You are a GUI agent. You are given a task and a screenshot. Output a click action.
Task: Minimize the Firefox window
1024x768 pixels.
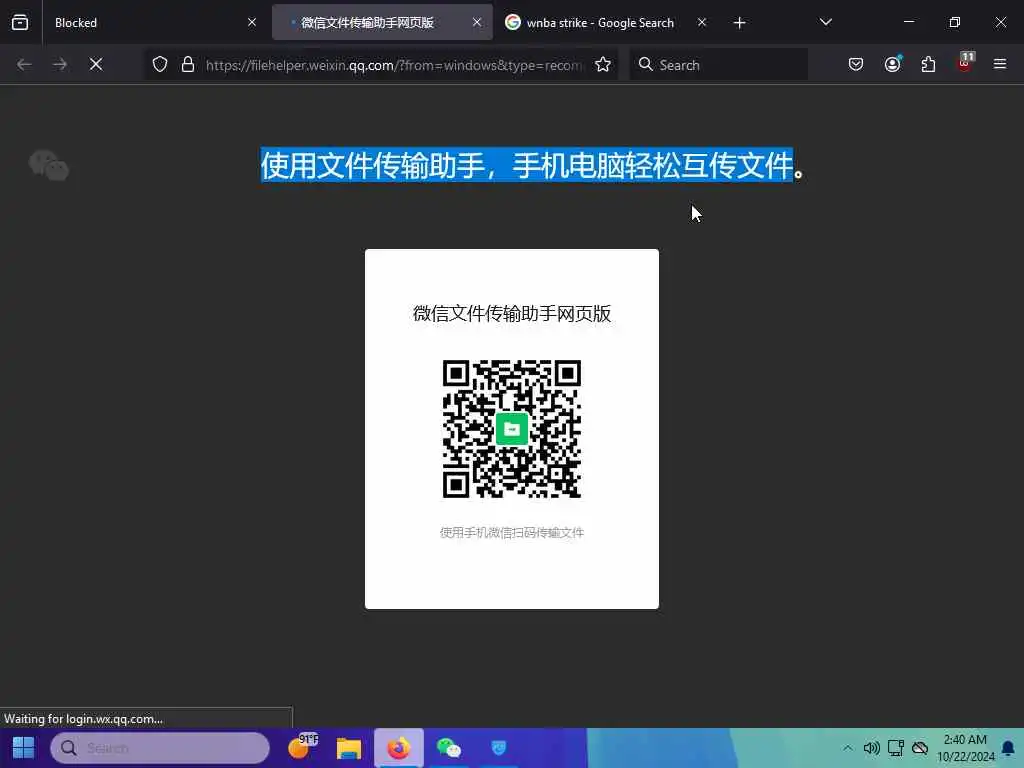coord(908,22)
